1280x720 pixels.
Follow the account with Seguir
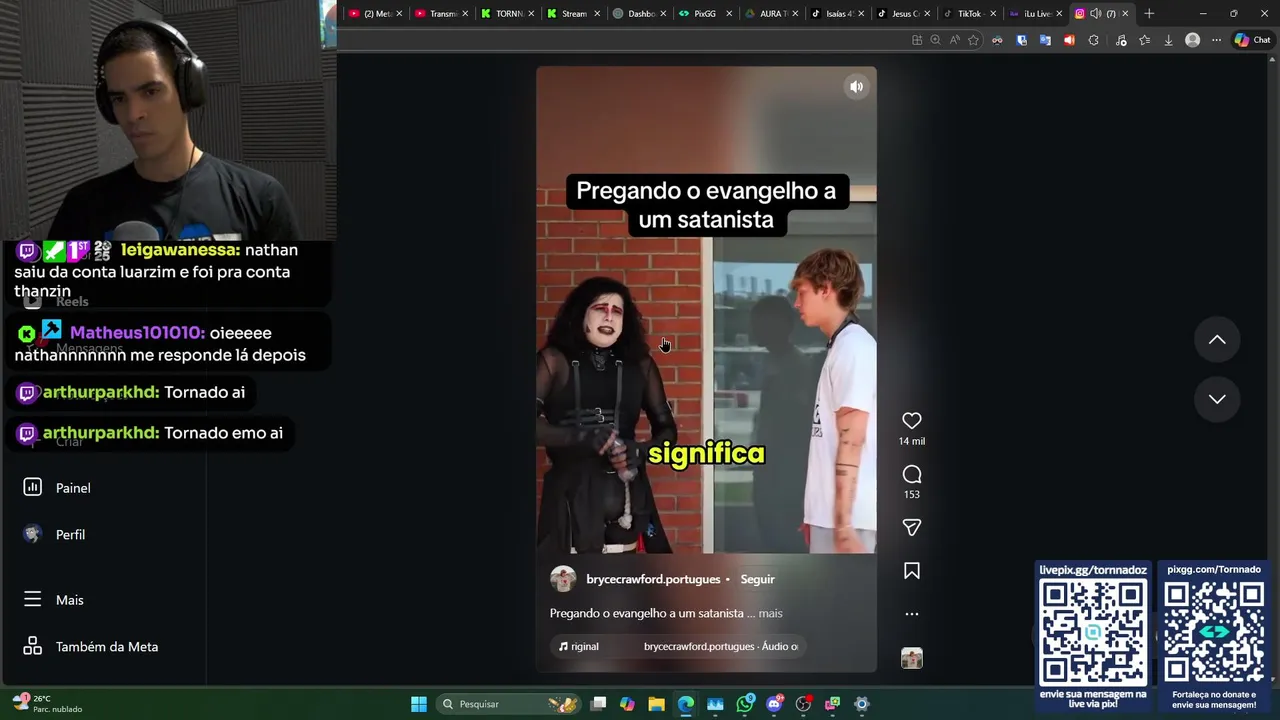tap(757, 579)
